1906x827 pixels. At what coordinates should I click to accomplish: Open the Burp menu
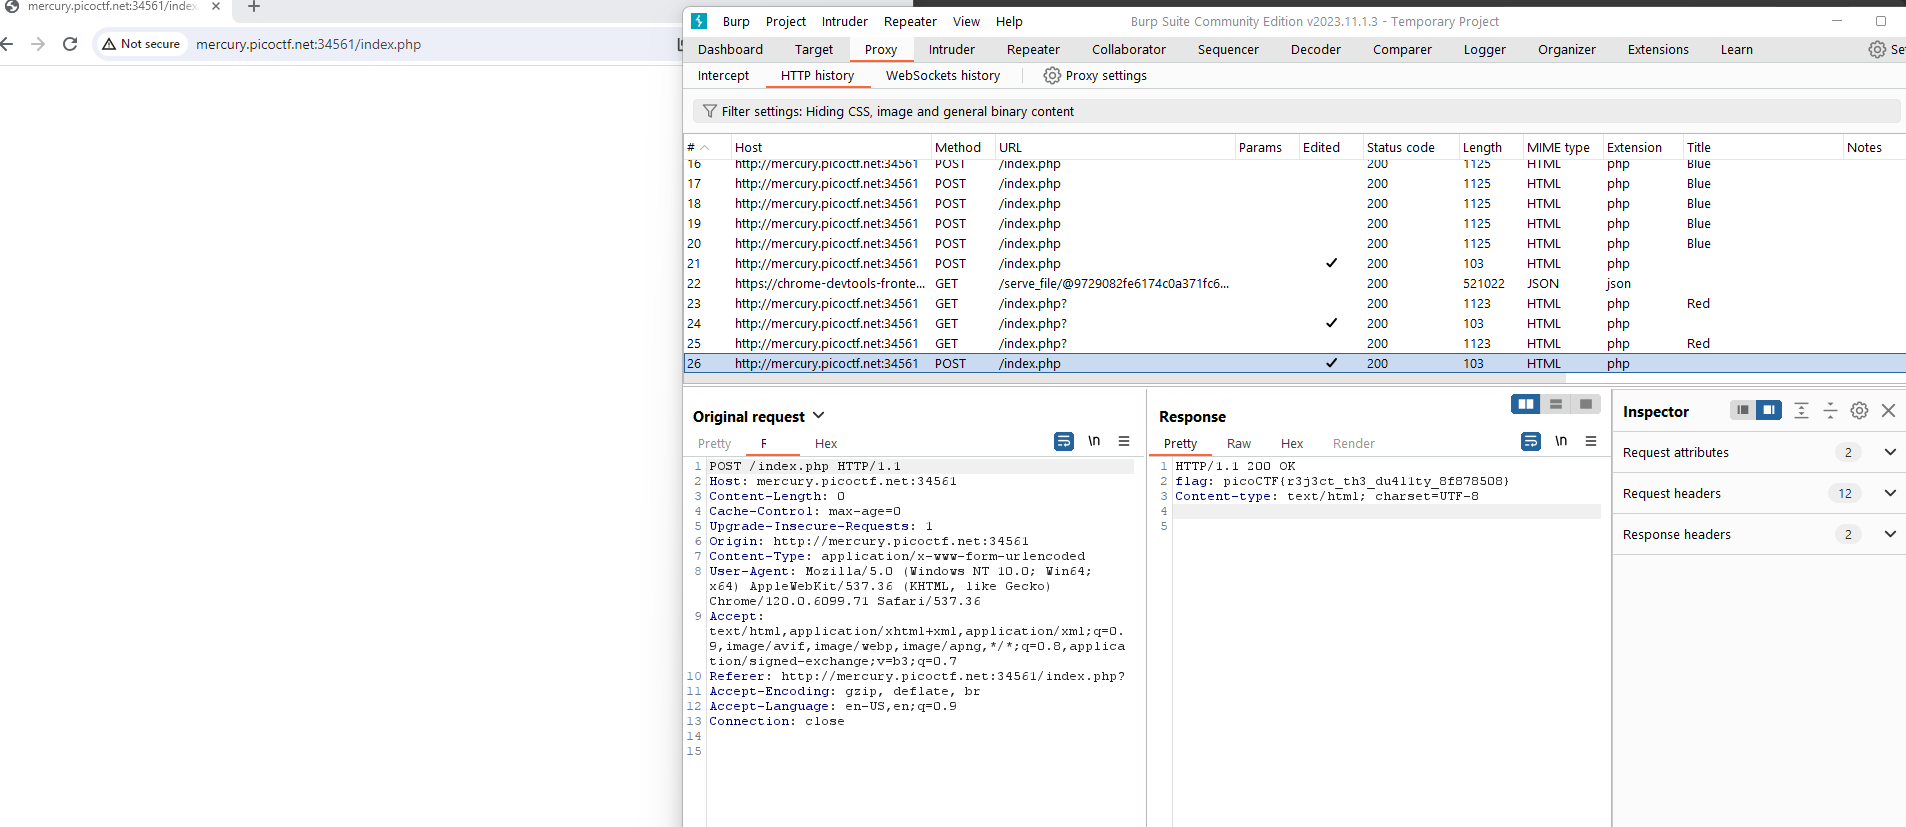pyautogui.click(x=736, y=21)
